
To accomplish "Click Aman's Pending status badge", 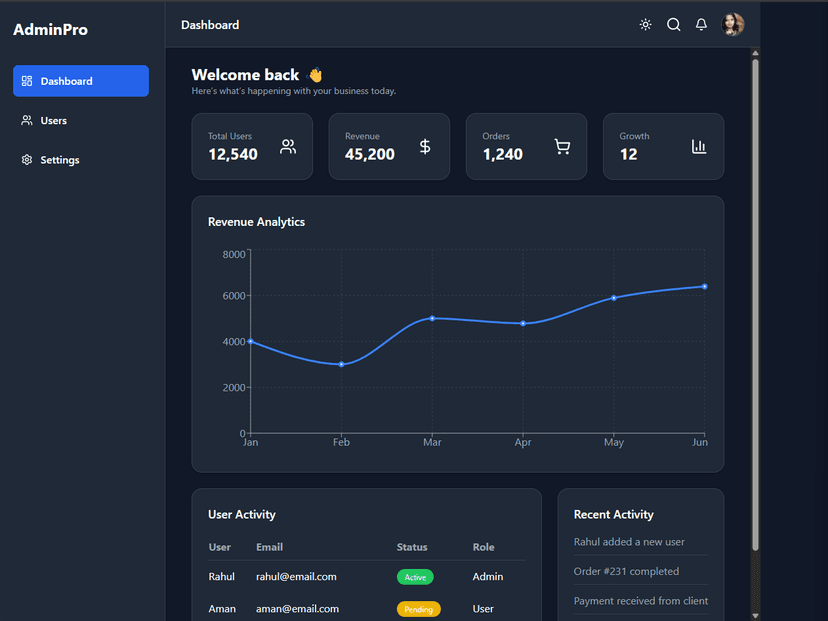I will (x=418, y=609).
